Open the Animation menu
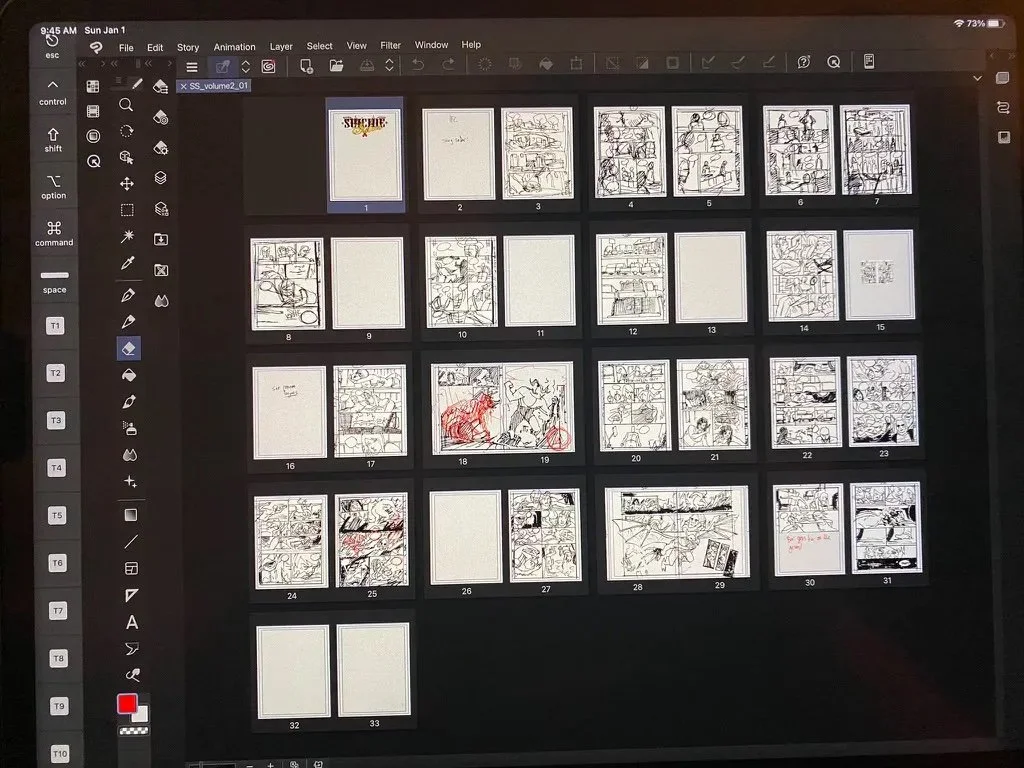Screen dimensions: 1024x768 [x=234, y=47]
